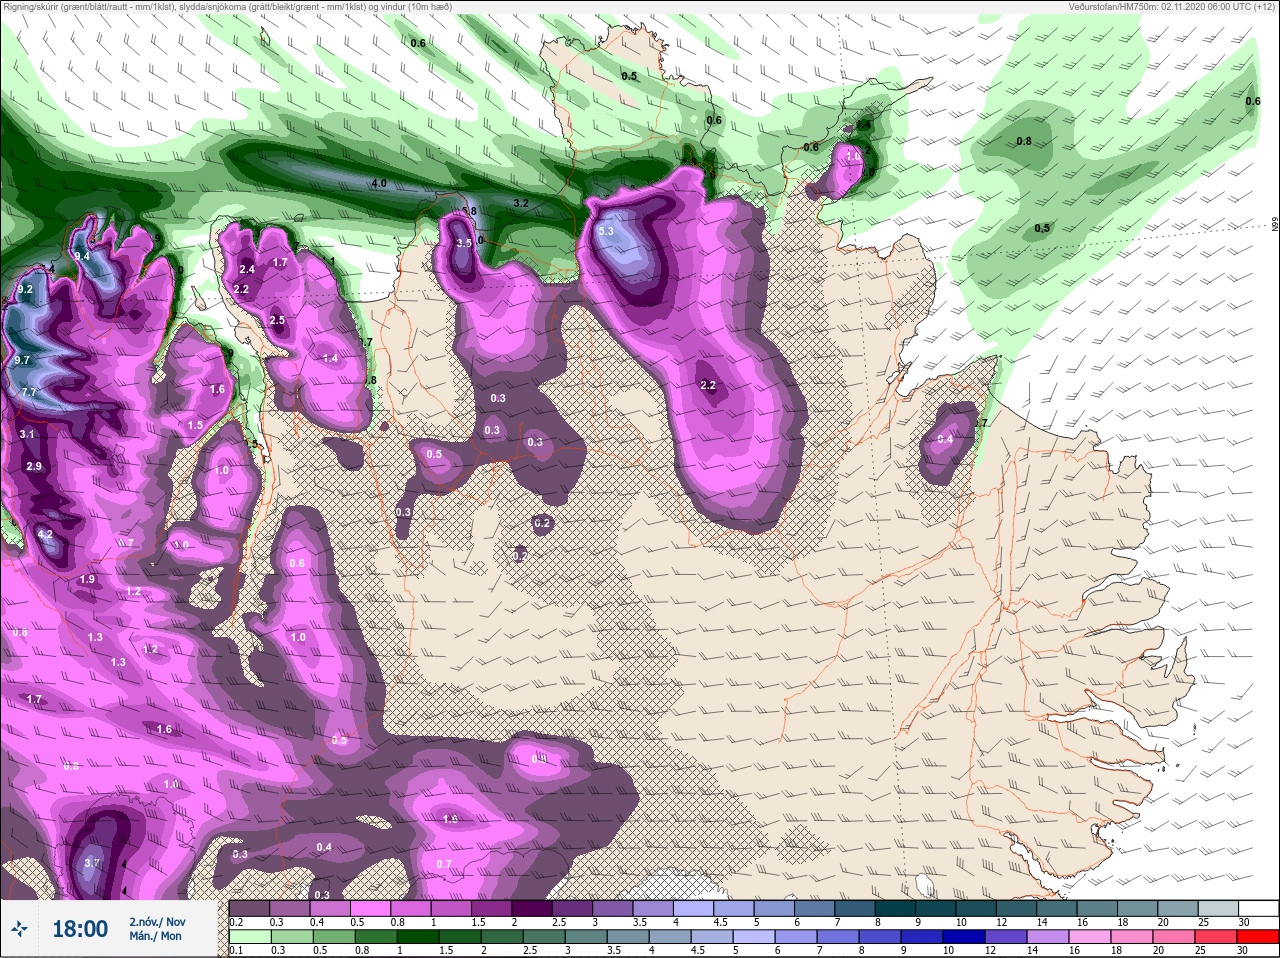Pick the palest green 0.1 rain legend swatch
The height and width of the screenshot is (958, 1280).
[248, 937]
